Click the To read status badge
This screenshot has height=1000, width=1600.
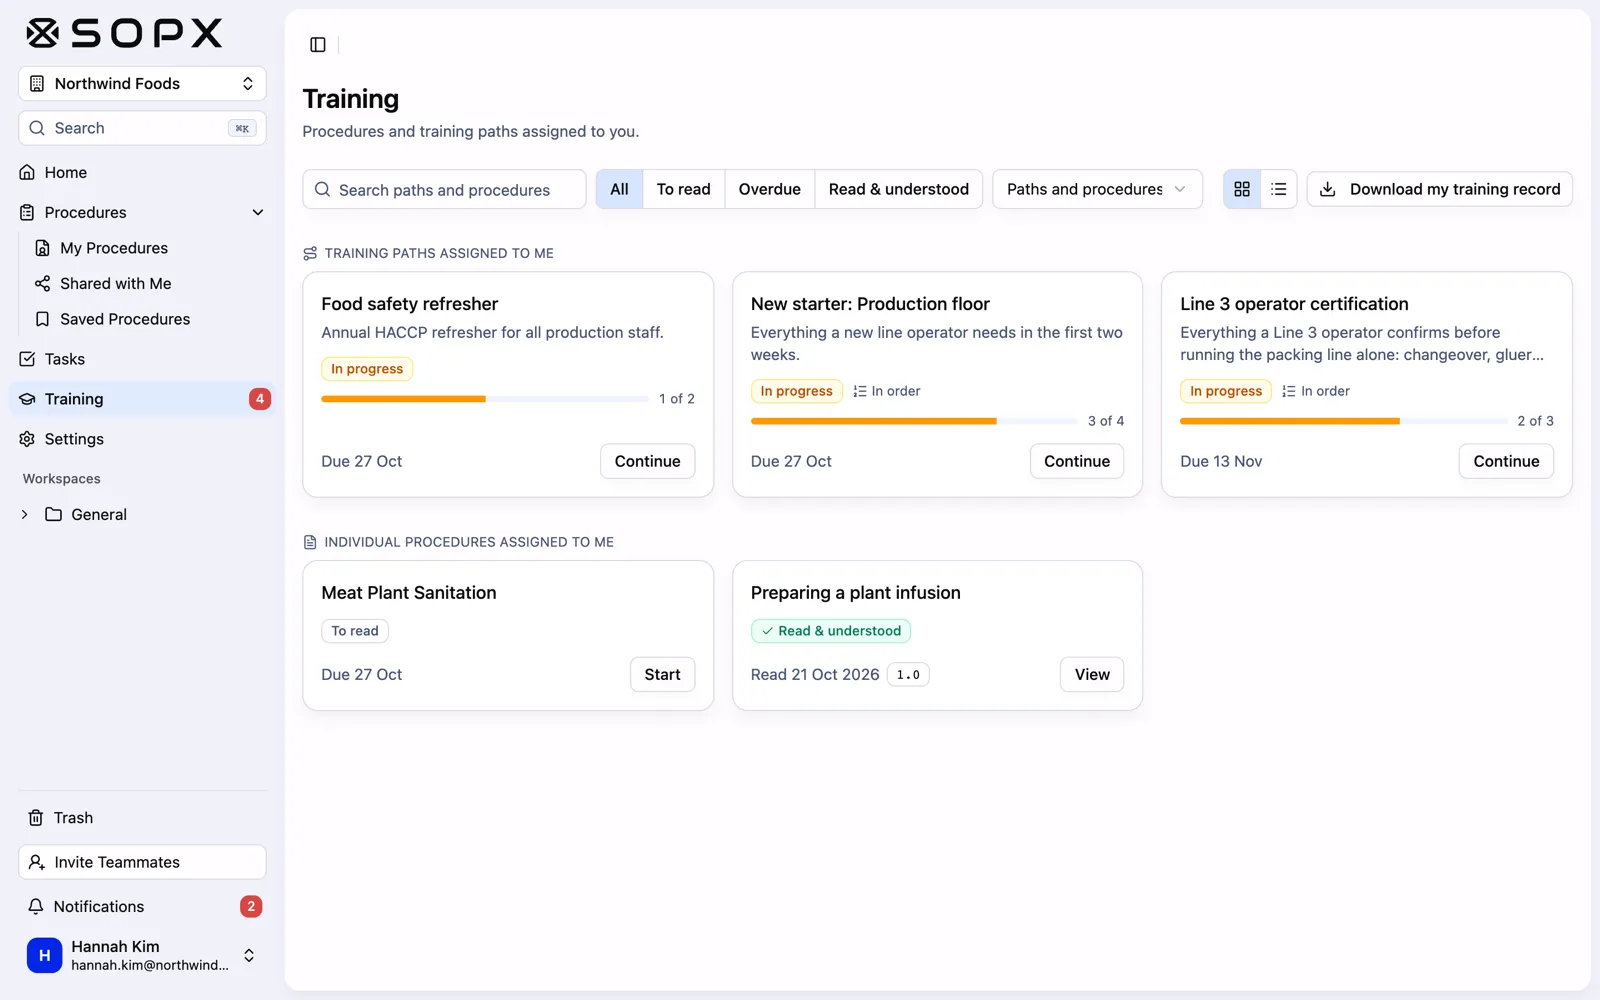coord(355,631)
